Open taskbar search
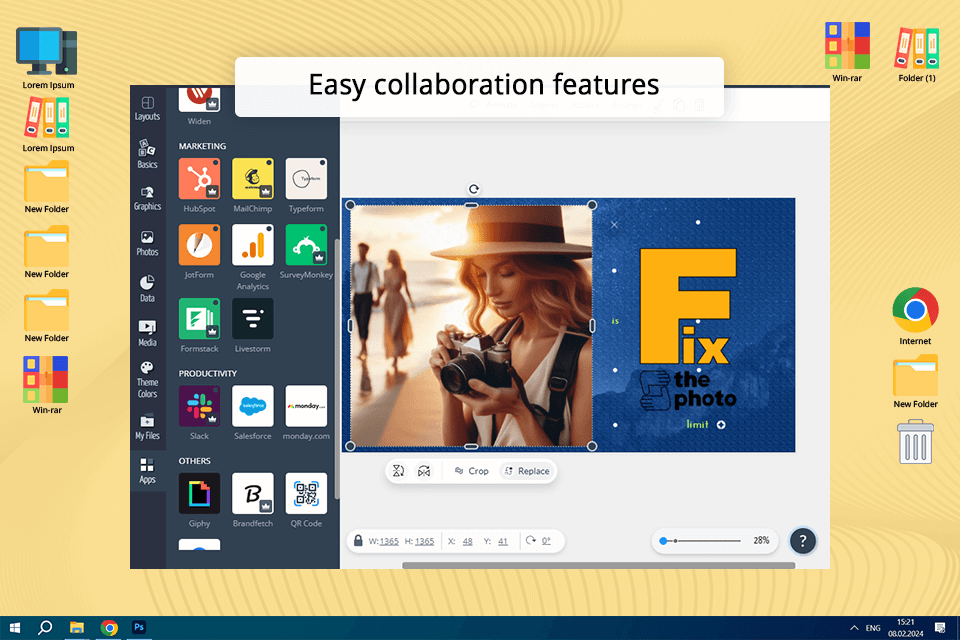 (x=45, y=627)
